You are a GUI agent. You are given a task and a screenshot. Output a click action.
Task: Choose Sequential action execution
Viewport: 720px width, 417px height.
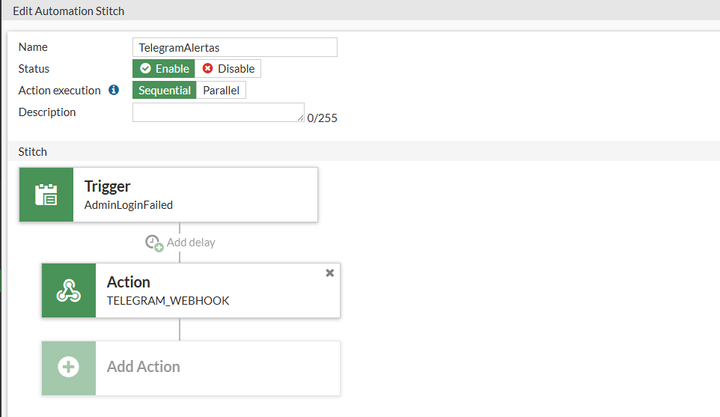point(165,90)
